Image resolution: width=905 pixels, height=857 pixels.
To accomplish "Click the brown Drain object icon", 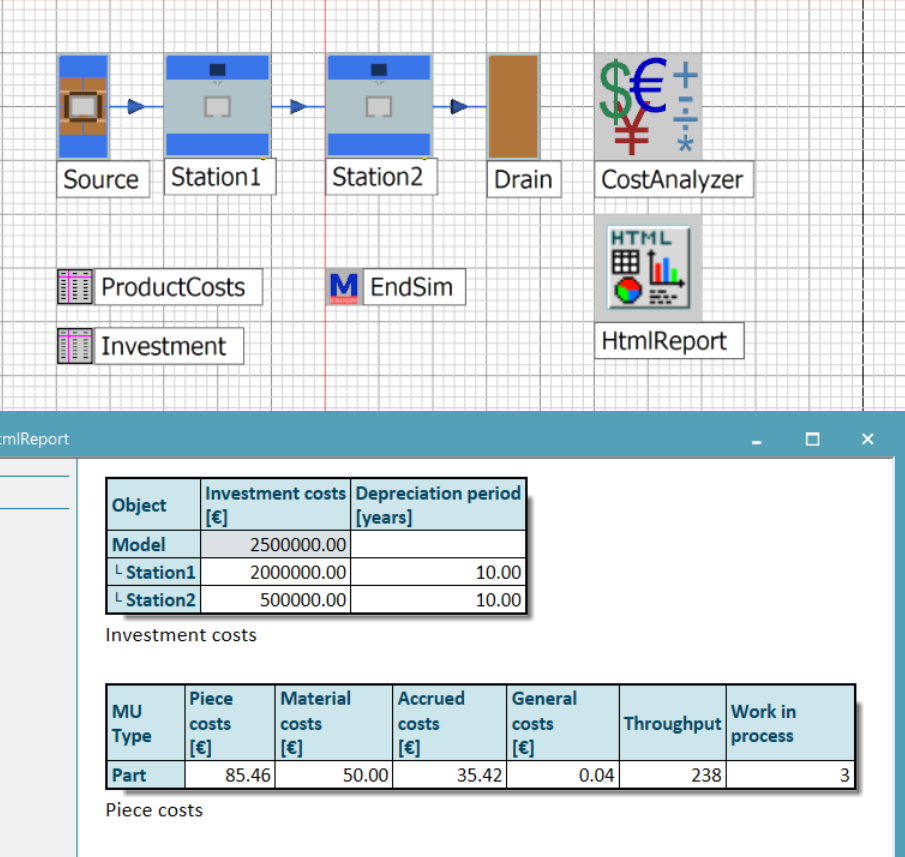I will pyautogui.click(x=513, y=106).
